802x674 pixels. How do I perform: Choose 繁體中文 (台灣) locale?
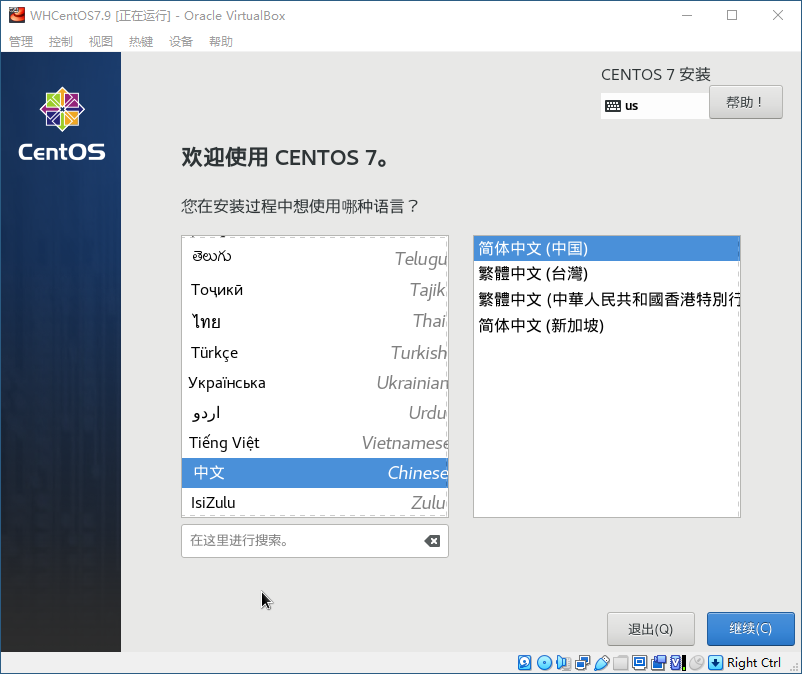(x=607, y=274)
